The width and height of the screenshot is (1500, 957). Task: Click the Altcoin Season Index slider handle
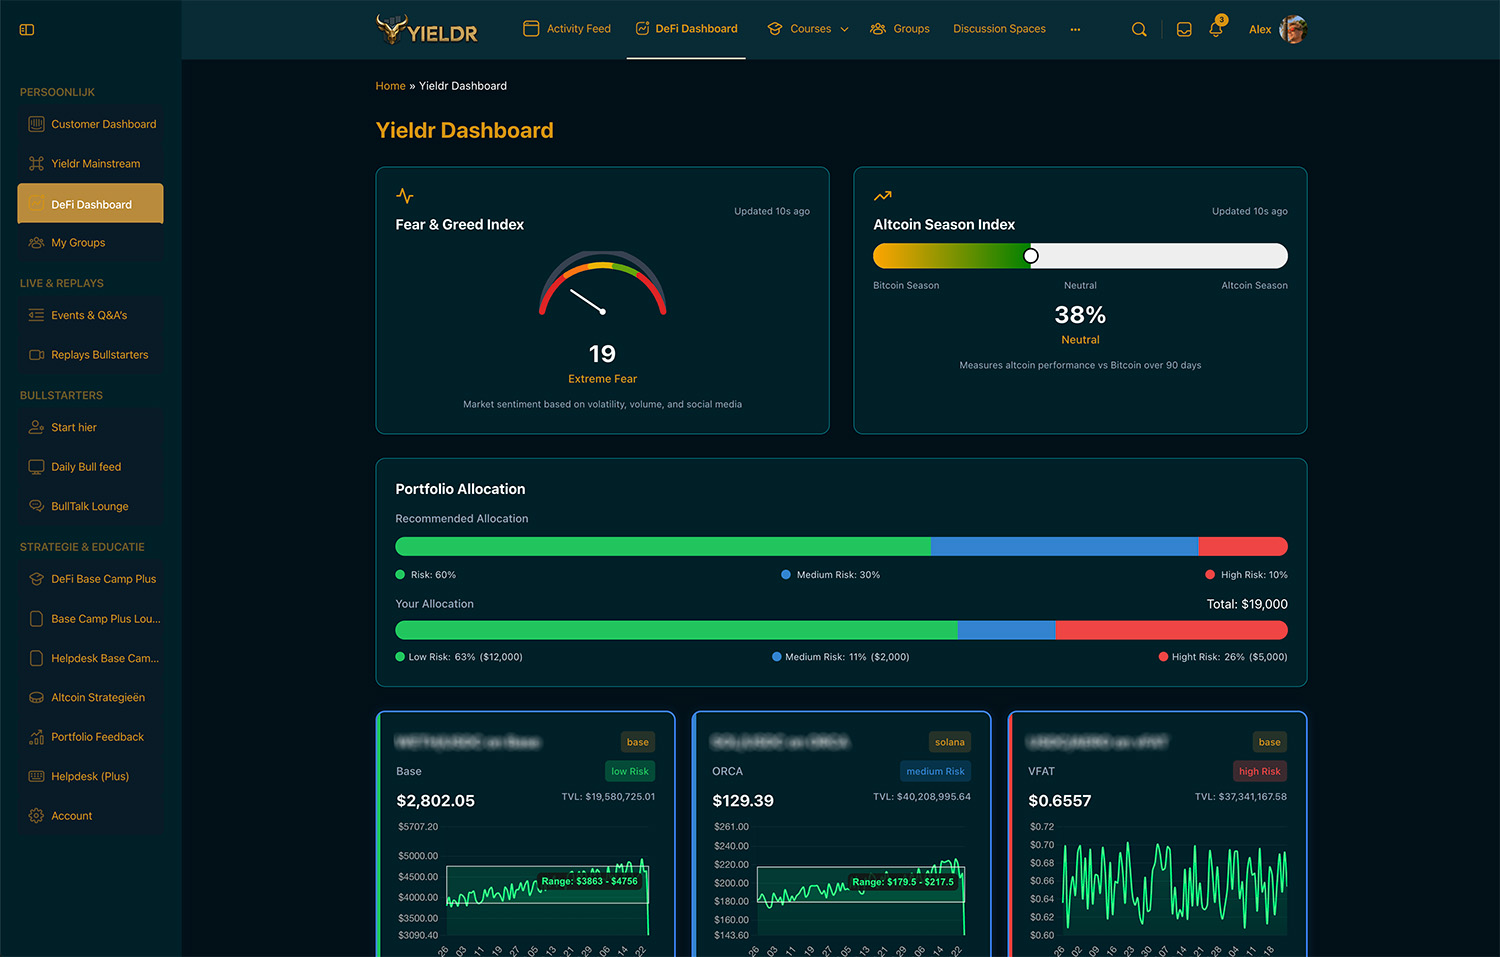(x=1031, y=256)
